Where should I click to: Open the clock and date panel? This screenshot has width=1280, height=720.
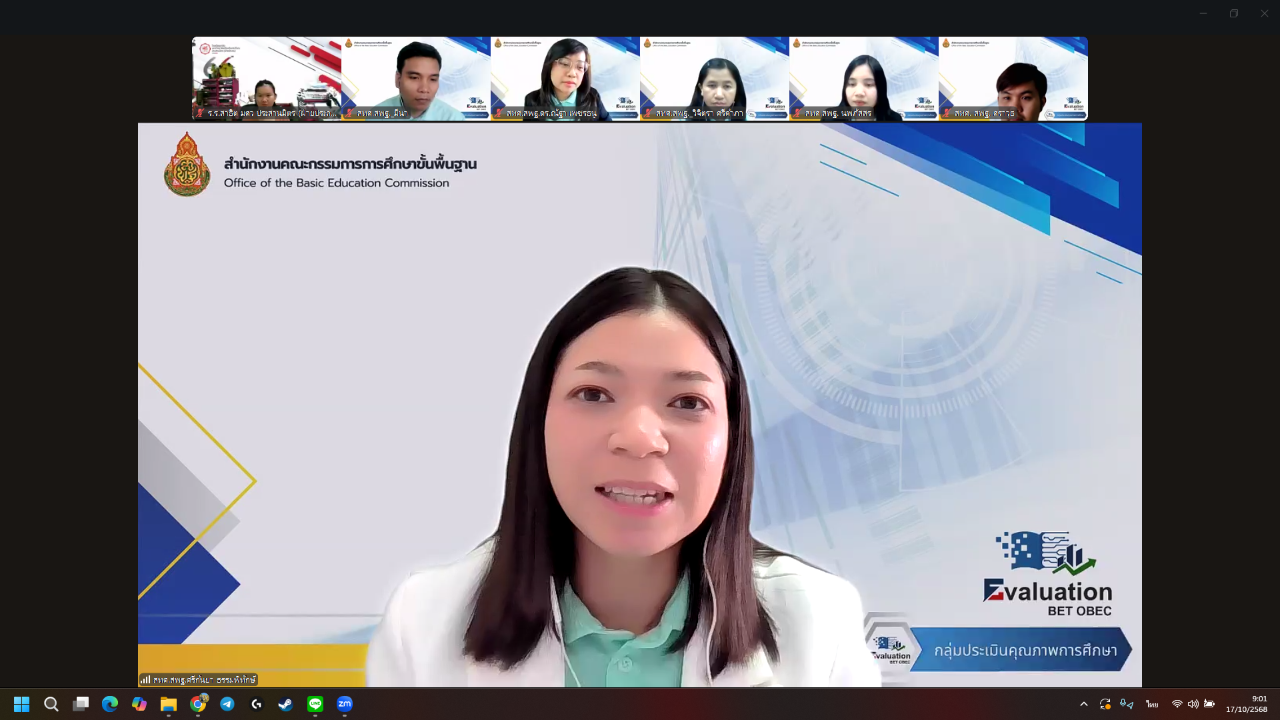[x=1246, y=704]
